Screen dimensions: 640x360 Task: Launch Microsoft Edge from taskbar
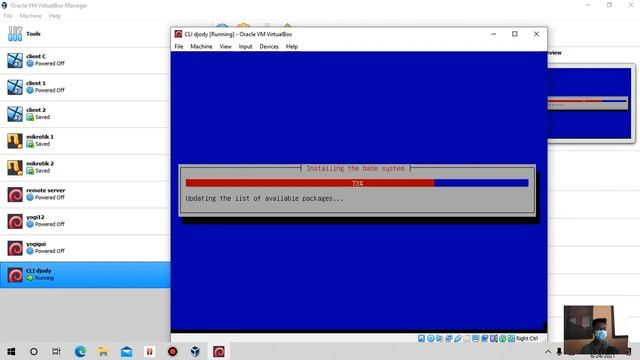pyautogui.click(x=80, y=351)
